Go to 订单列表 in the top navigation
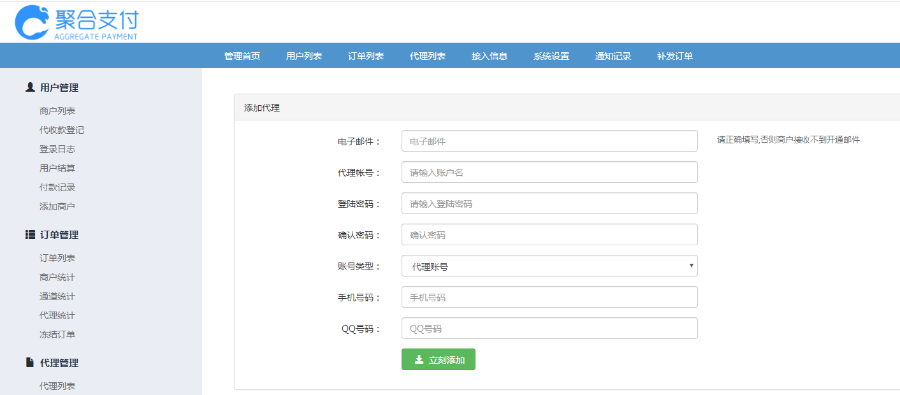Screen dimensions: 900x395 [366, 56]
